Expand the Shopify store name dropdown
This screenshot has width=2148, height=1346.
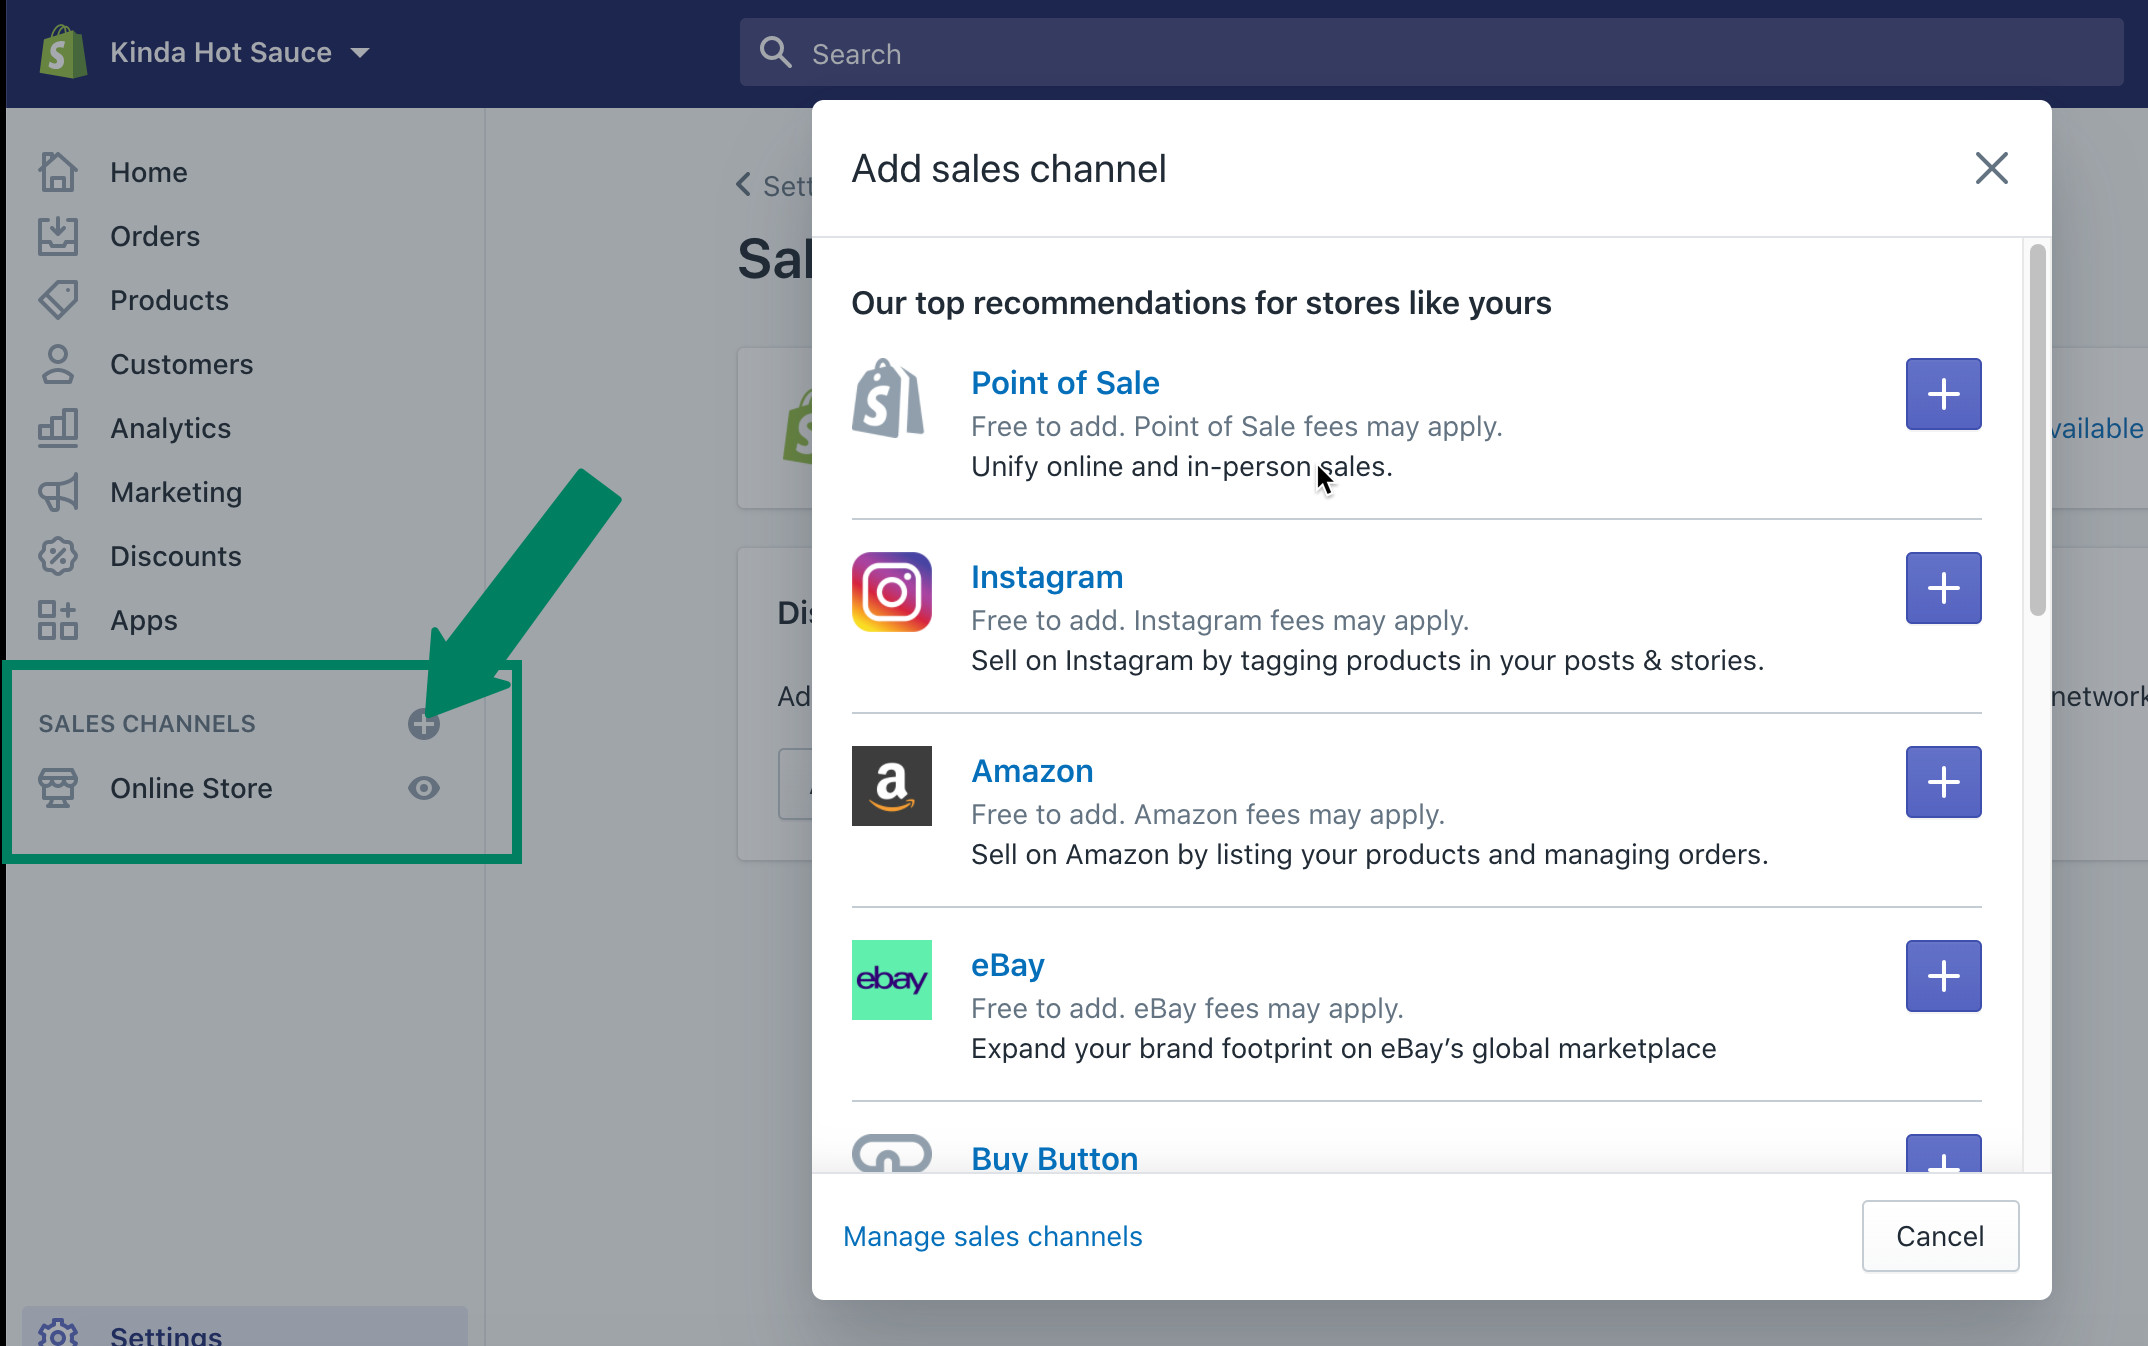pyautogui.click(x=237, y=50)
